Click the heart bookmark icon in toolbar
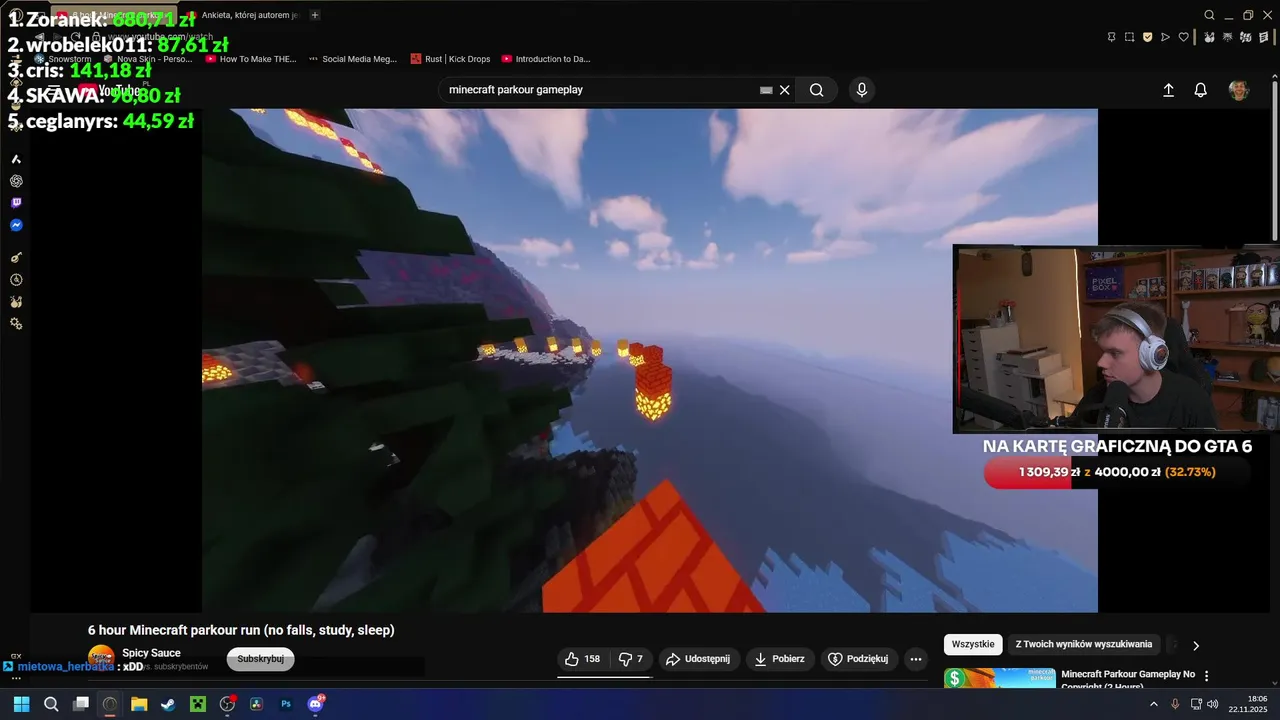Image resolution: width=1280 pixels, height=720 pixels. (1183, 37)
